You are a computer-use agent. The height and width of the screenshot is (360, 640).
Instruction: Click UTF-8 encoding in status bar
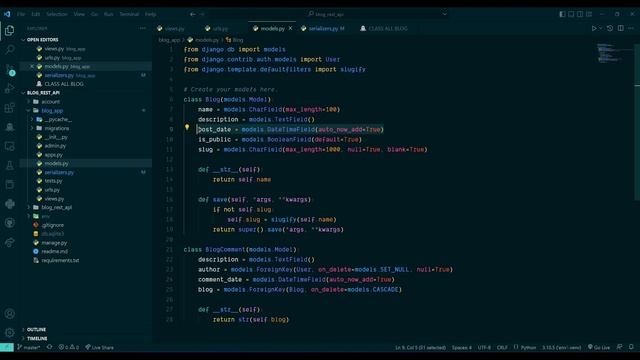pyautogui.click(x=484, y=347)
